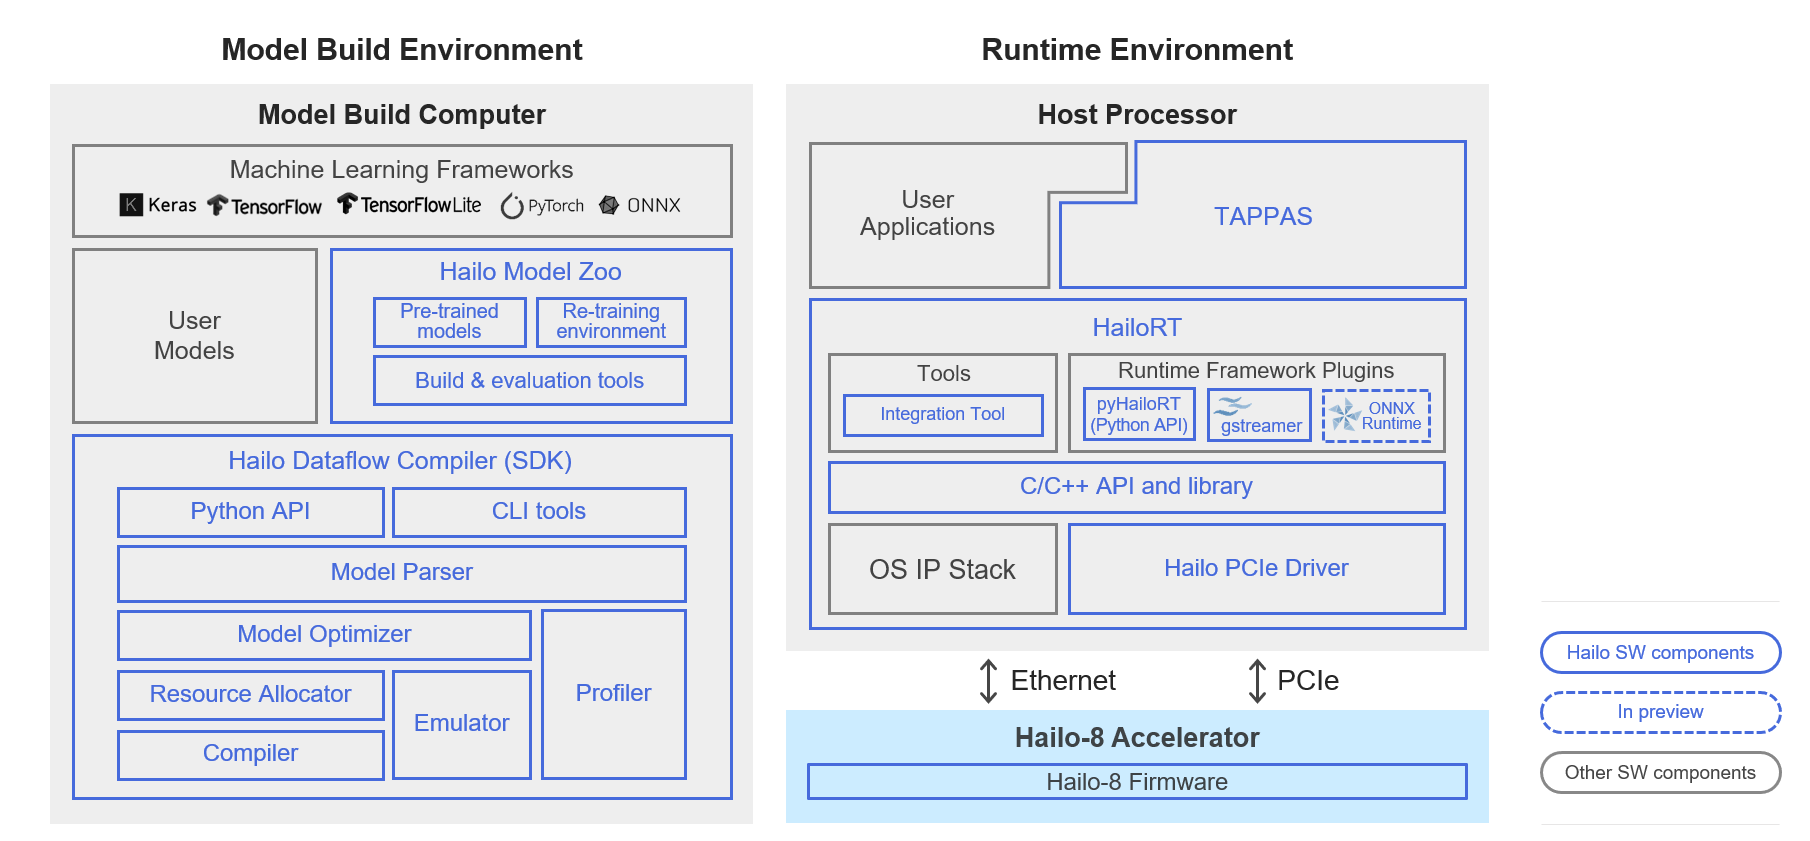Click the Compiler block
The height and width of the screenshot is (841, 1810).
click(x=251, y=755)
